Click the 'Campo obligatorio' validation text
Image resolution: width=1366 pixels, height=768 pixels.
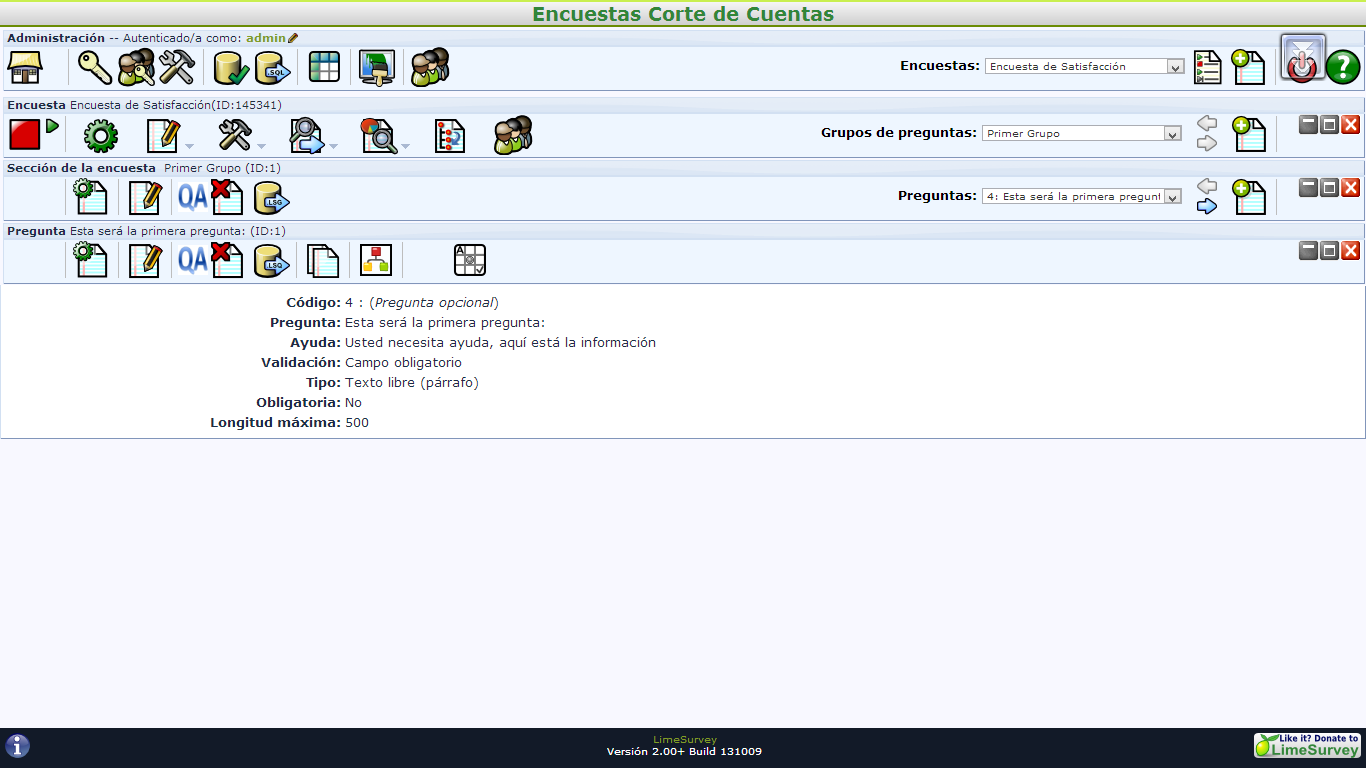click(x=403, y=363)
